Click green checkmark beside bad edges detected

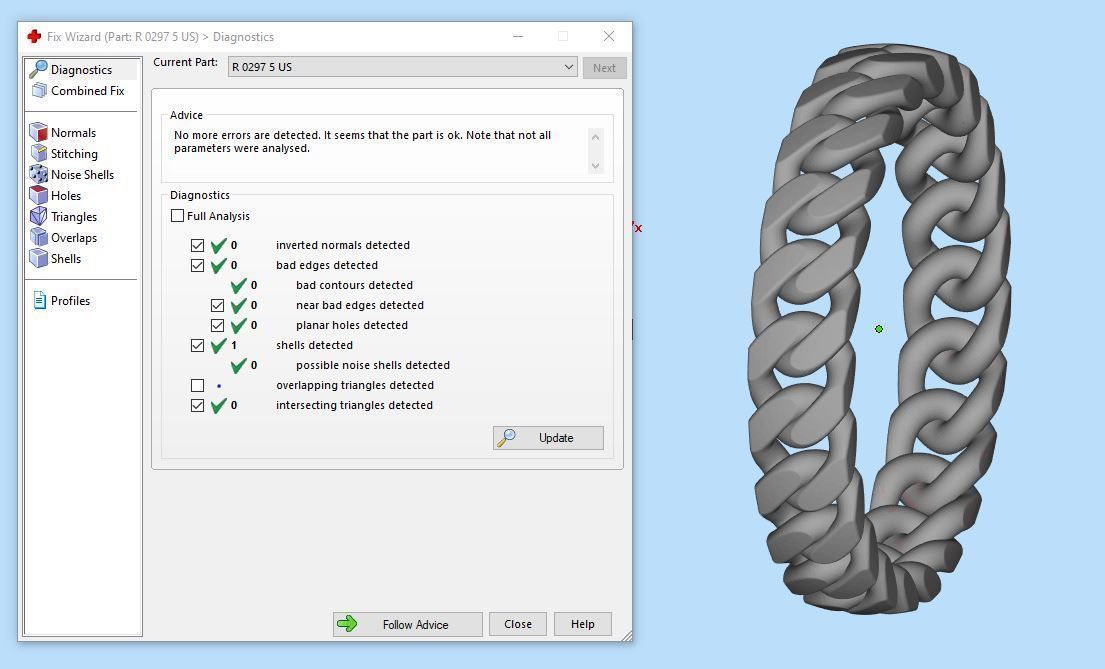[x=218, y=265]
